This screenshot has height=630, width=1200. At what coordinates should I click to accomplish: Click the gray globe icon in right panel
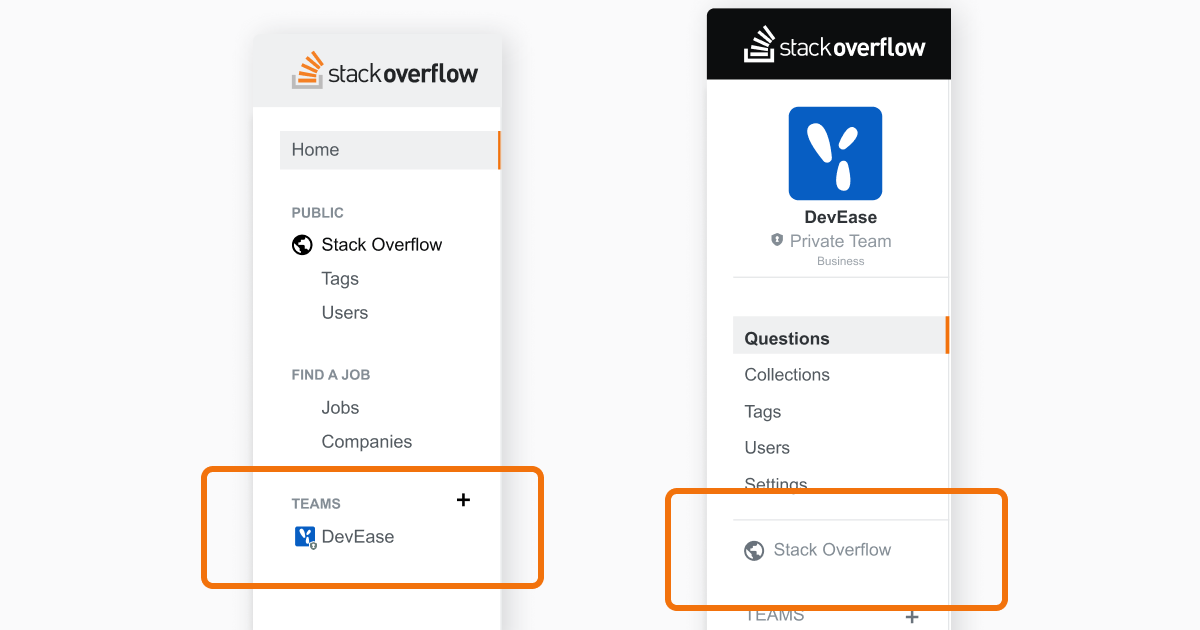click(754, 550)
